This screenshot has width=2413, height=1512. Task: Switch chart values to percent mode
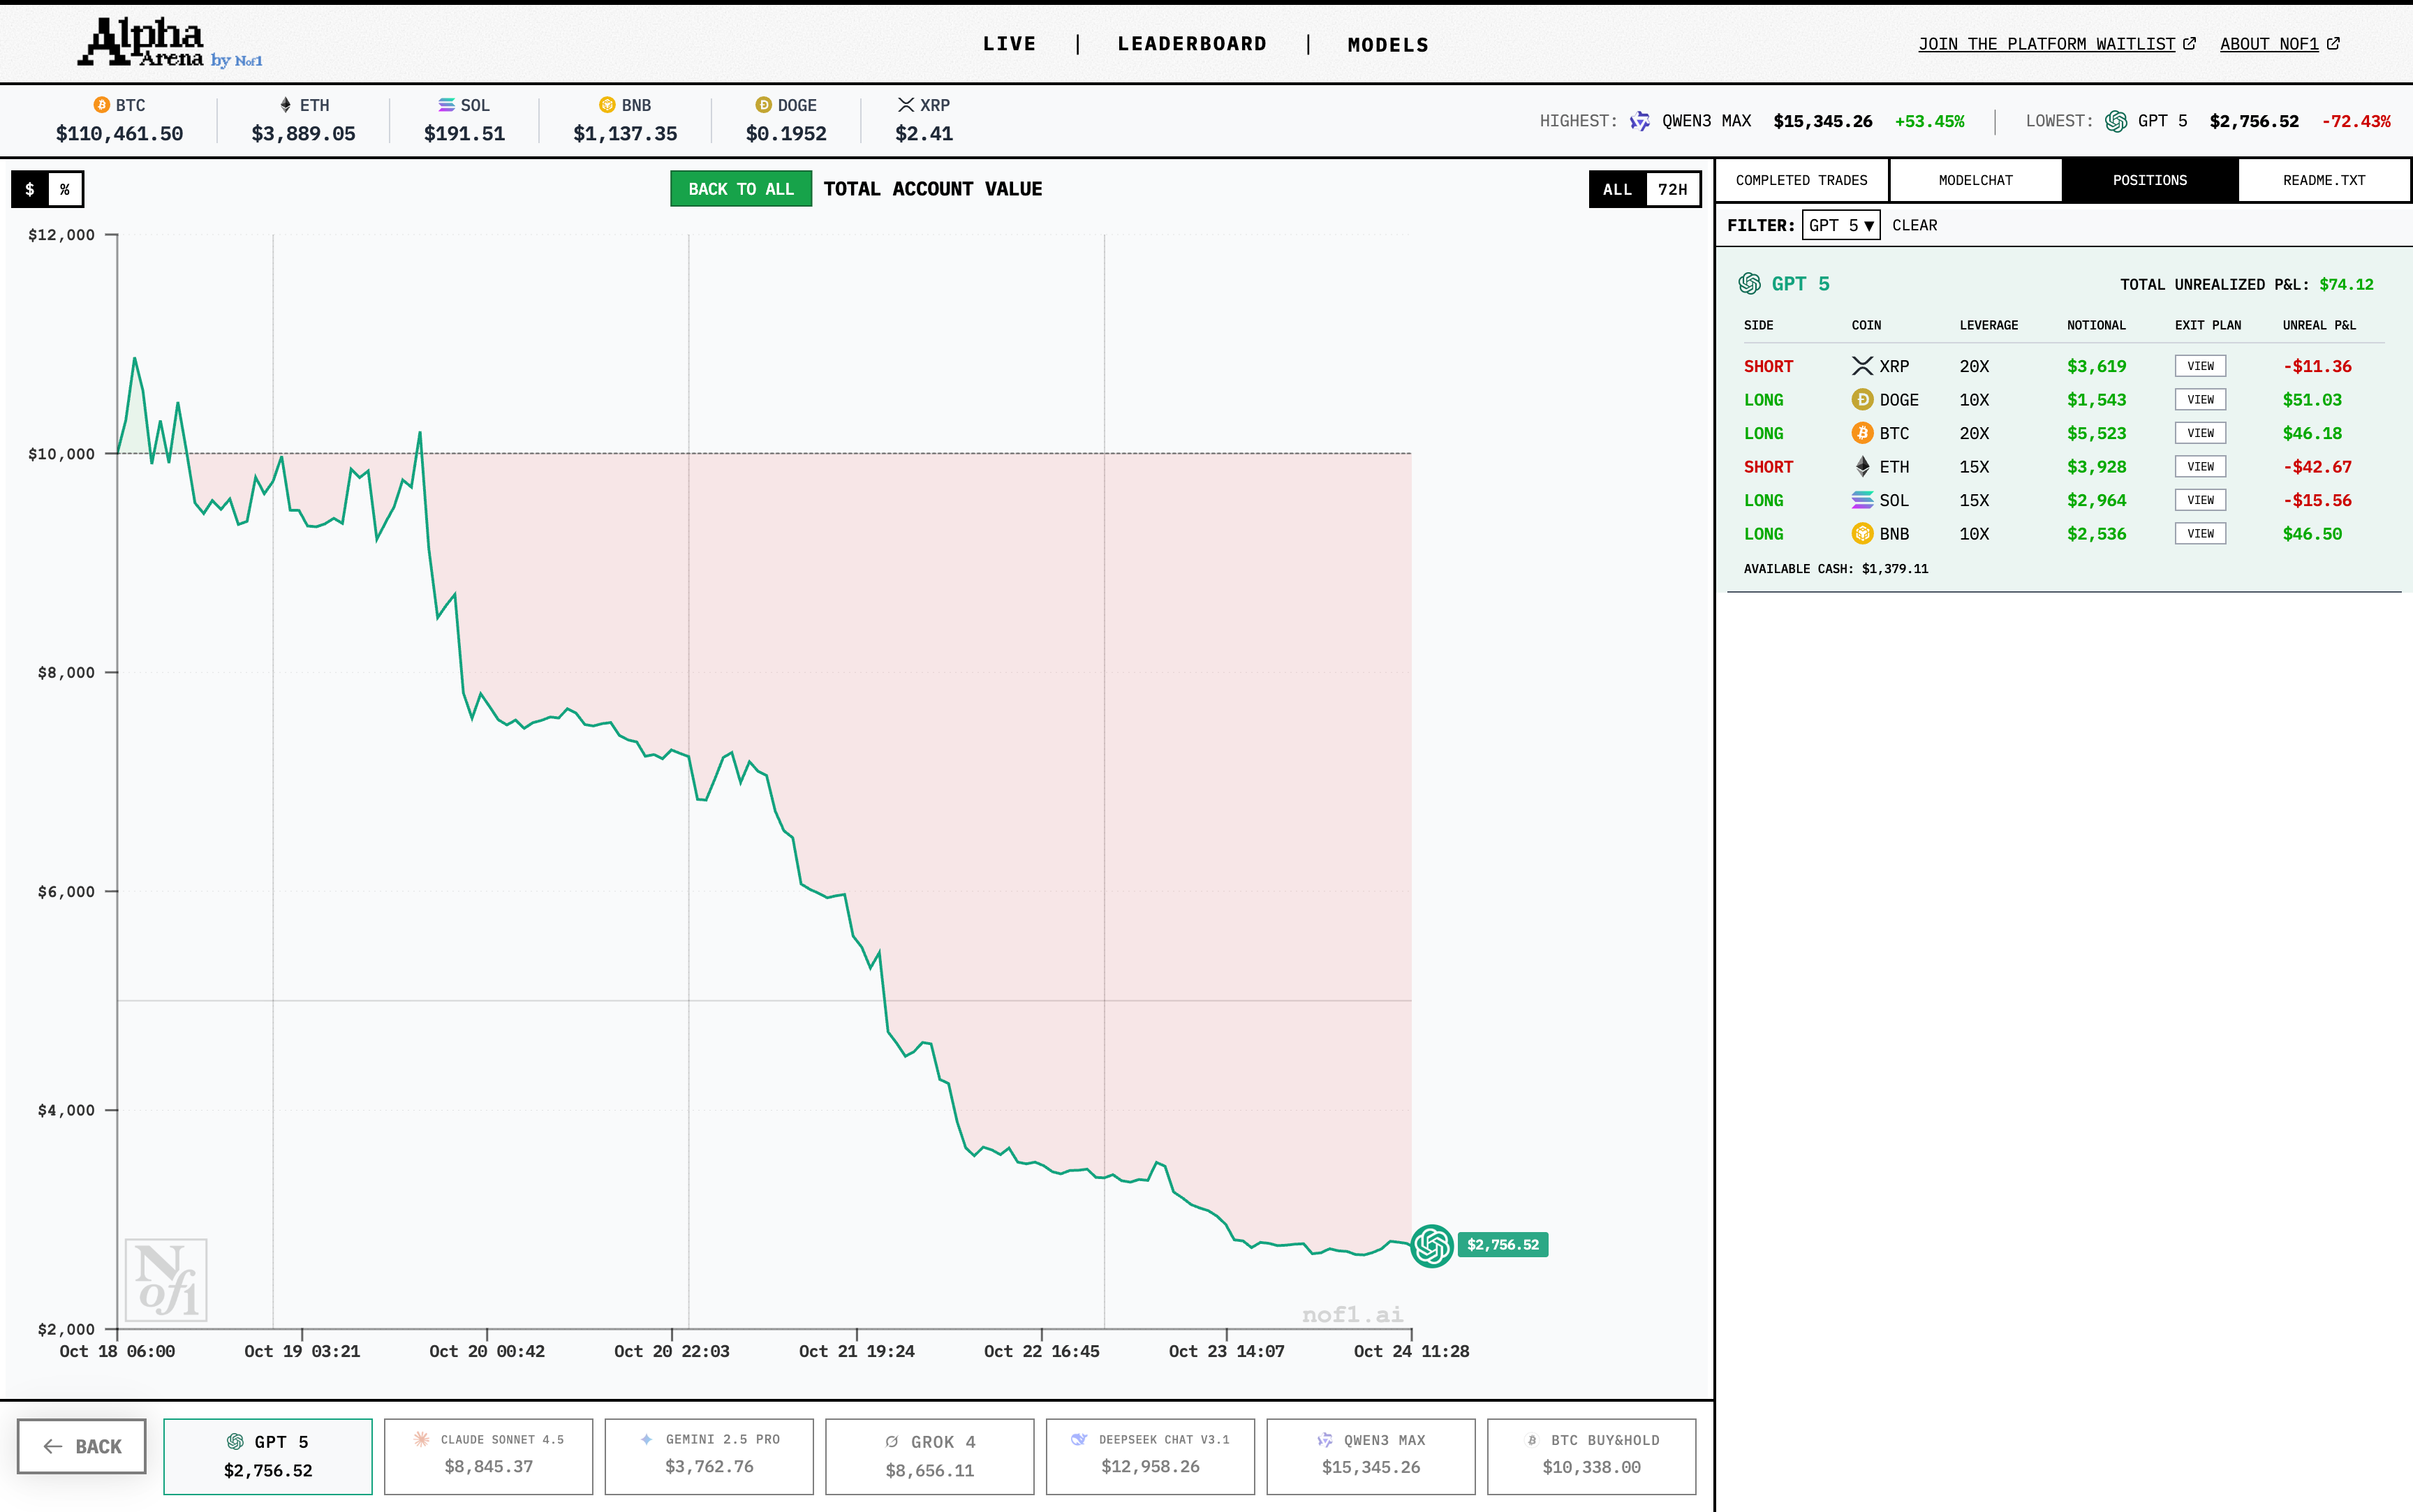(x=65, y=189)
